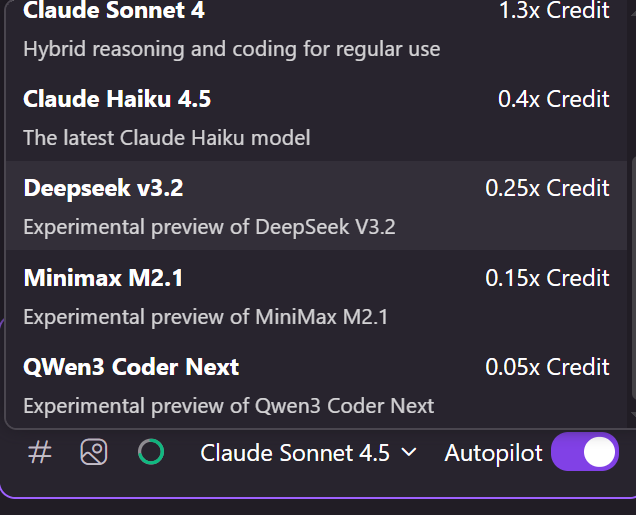The image size is (636, 515).
Task: Open the Claude Sonnet 4.5 model selector
Action: tap(295, 452)
